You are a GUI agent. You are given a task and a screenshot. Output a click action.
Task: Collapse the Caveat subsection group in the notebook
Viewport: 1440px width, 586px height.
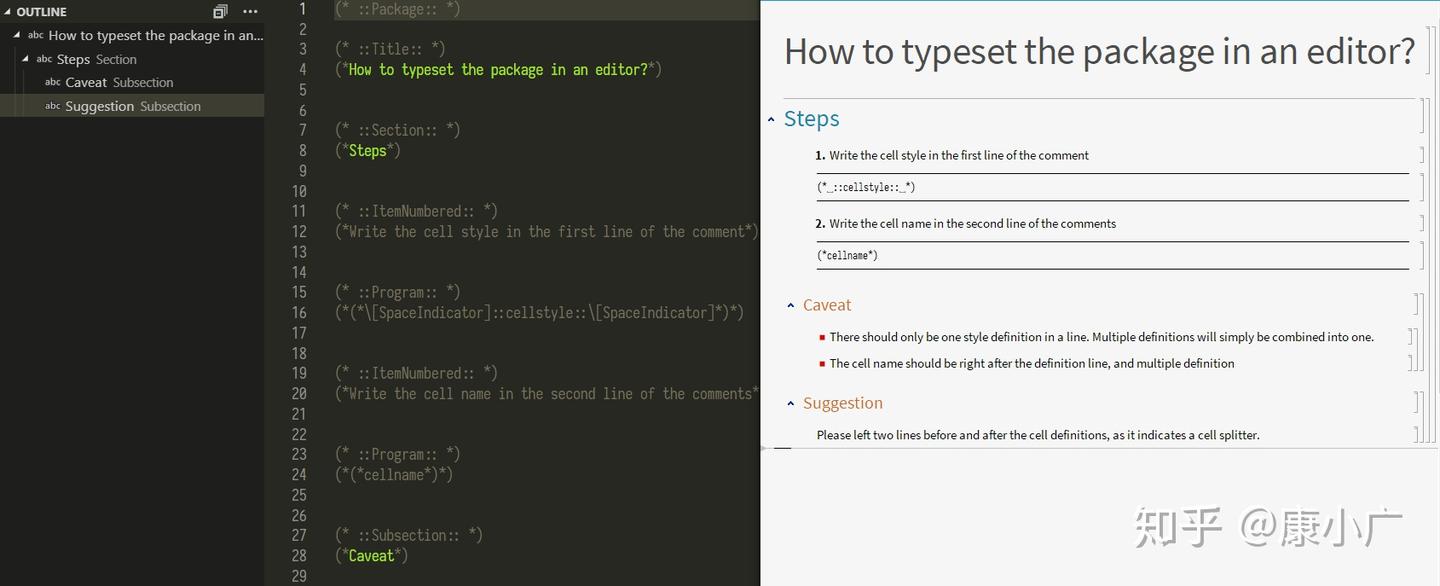click(790, 306)
